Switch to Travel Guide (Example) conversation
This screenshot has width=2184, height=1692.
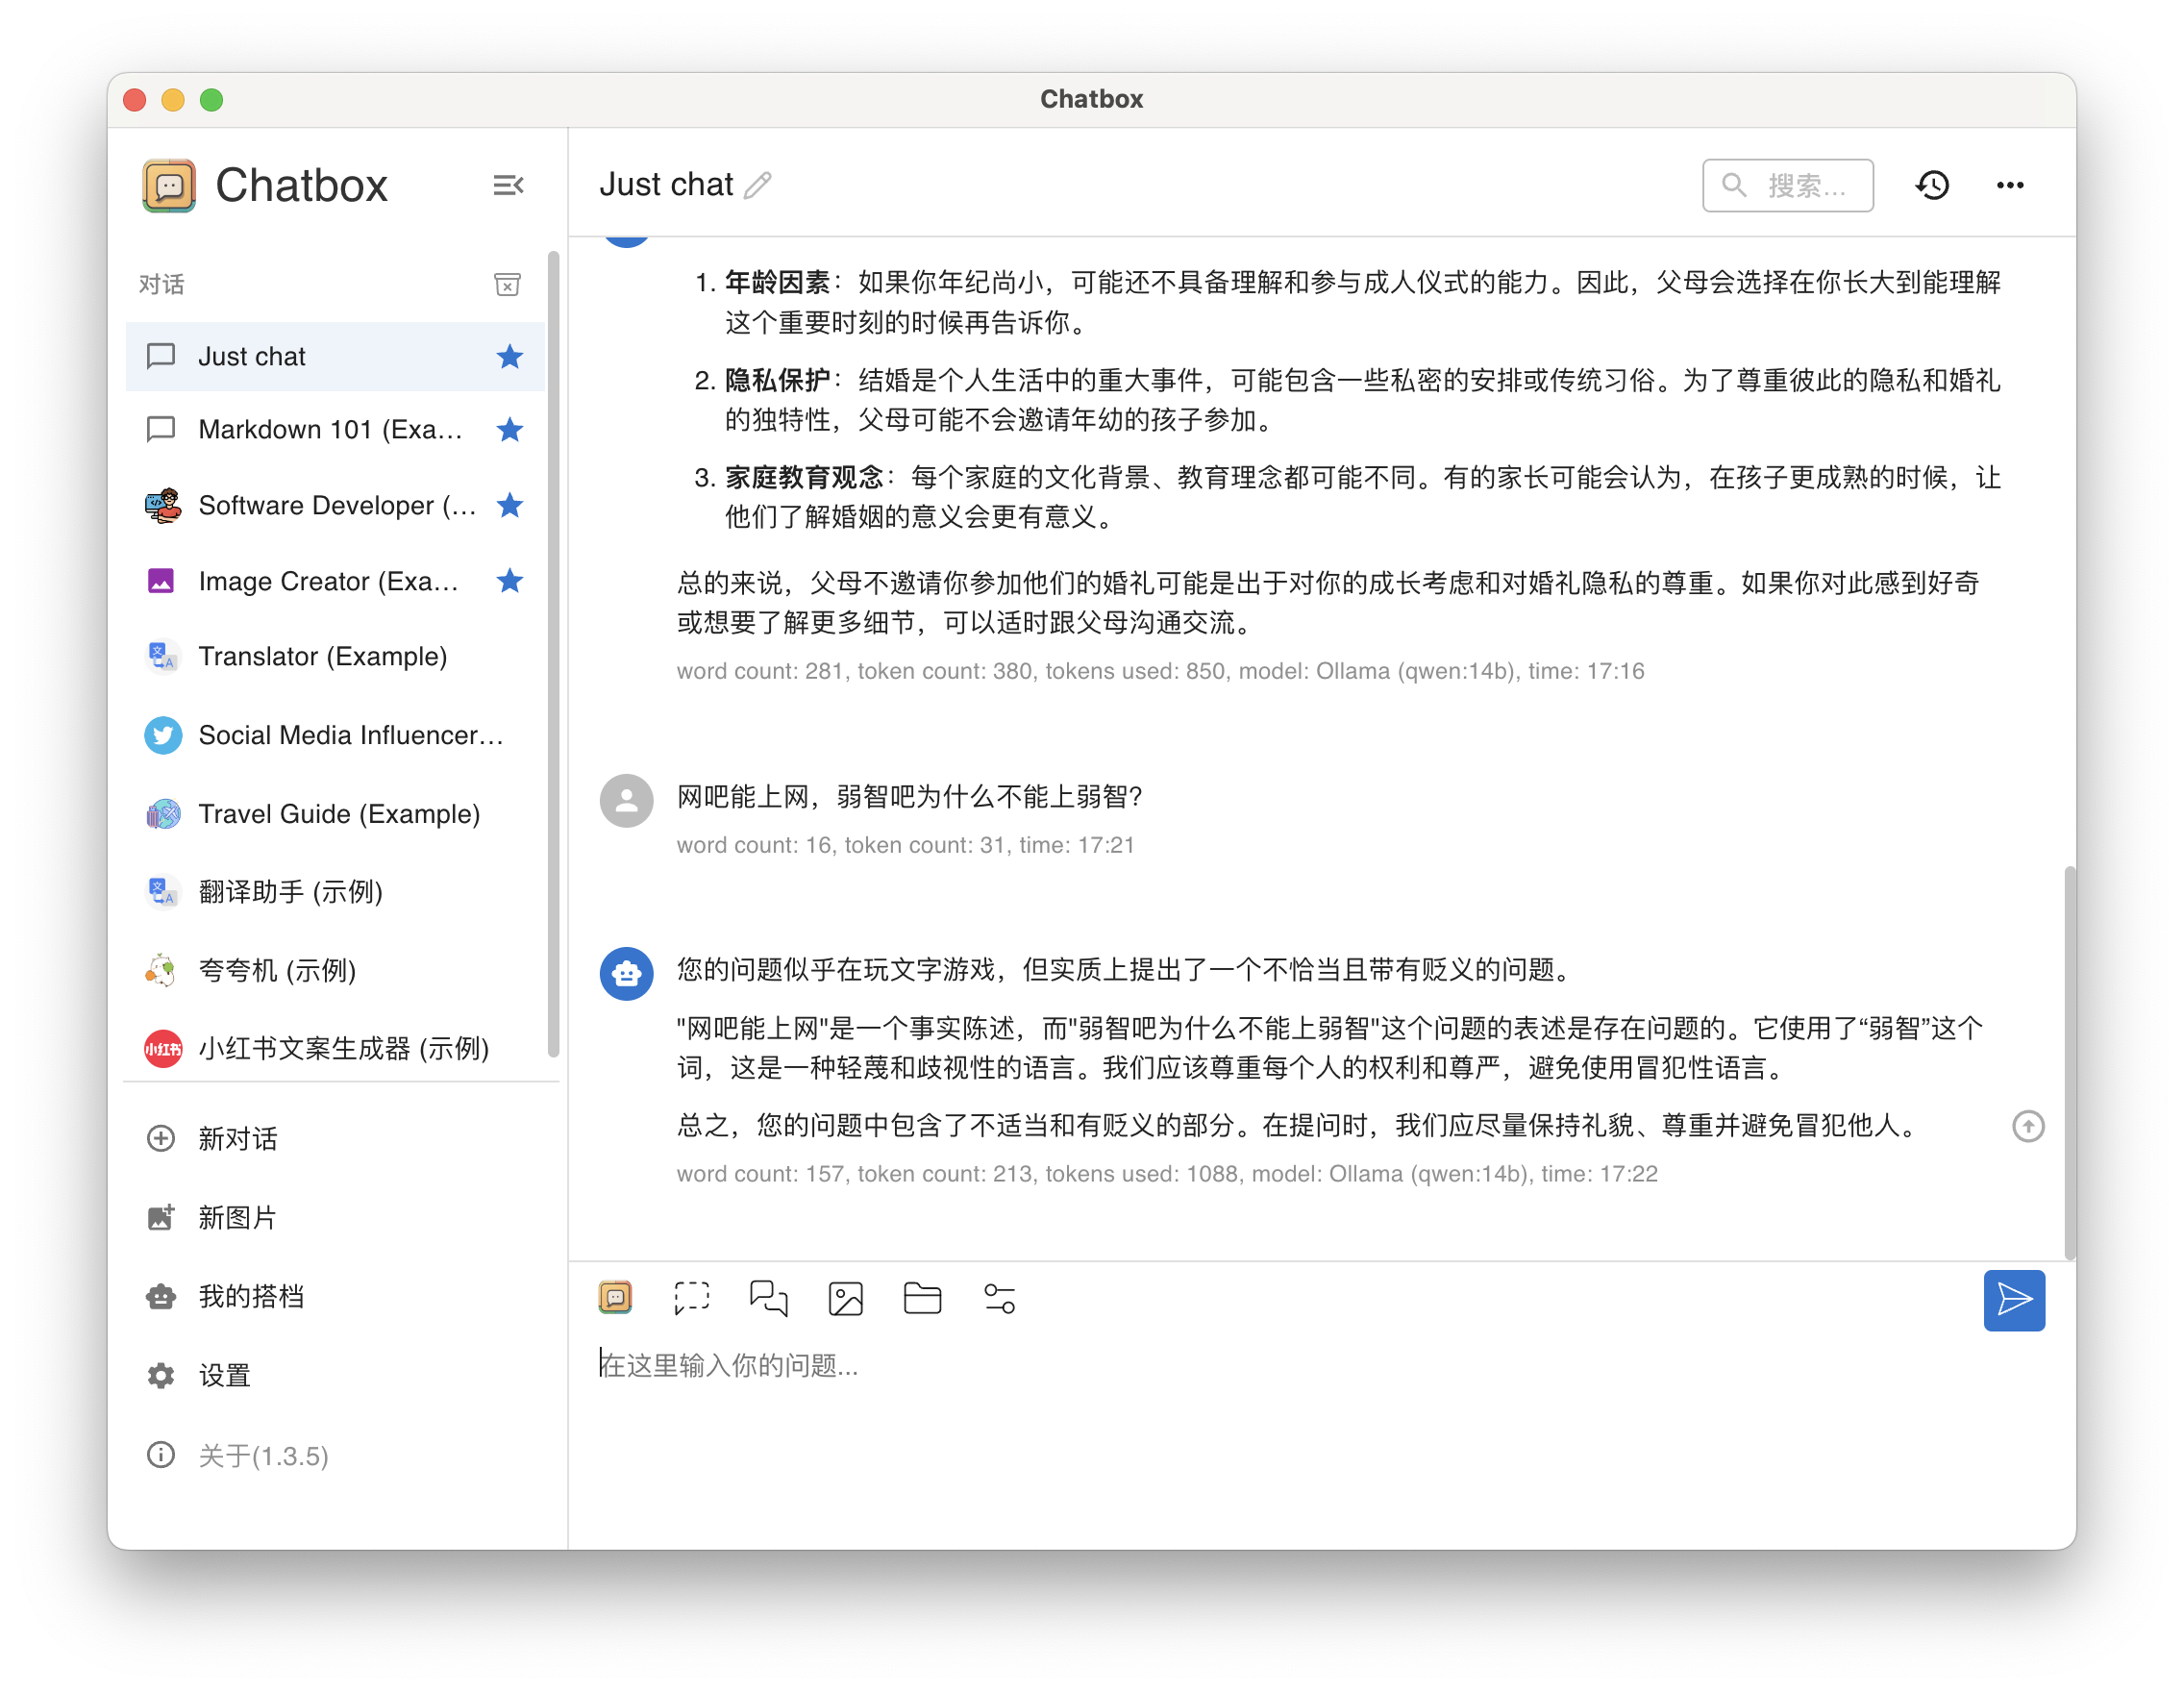pos(339,814)
